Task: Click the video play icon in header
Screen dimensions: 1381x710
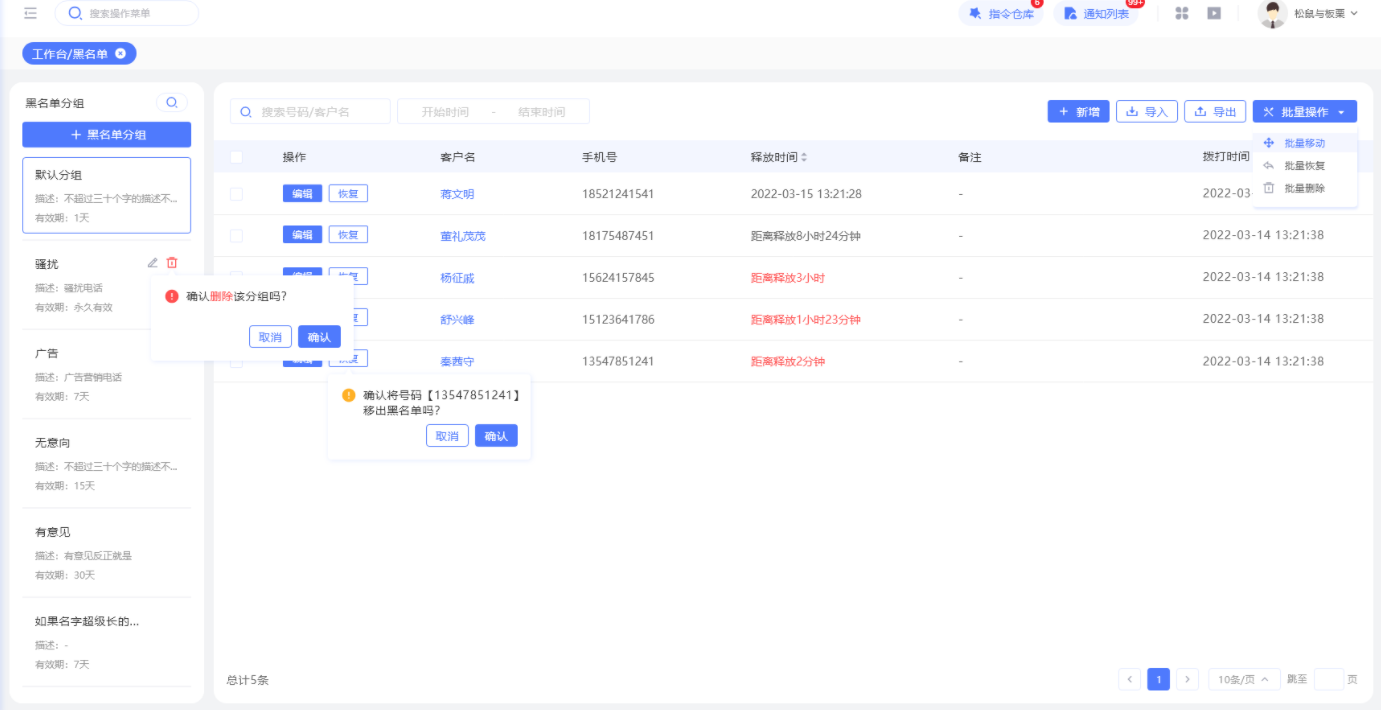Action: click(x=1214, y=13)
